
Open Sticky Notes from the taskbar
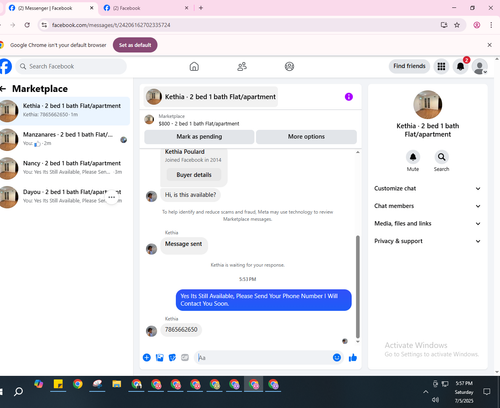tap(58, 385)
